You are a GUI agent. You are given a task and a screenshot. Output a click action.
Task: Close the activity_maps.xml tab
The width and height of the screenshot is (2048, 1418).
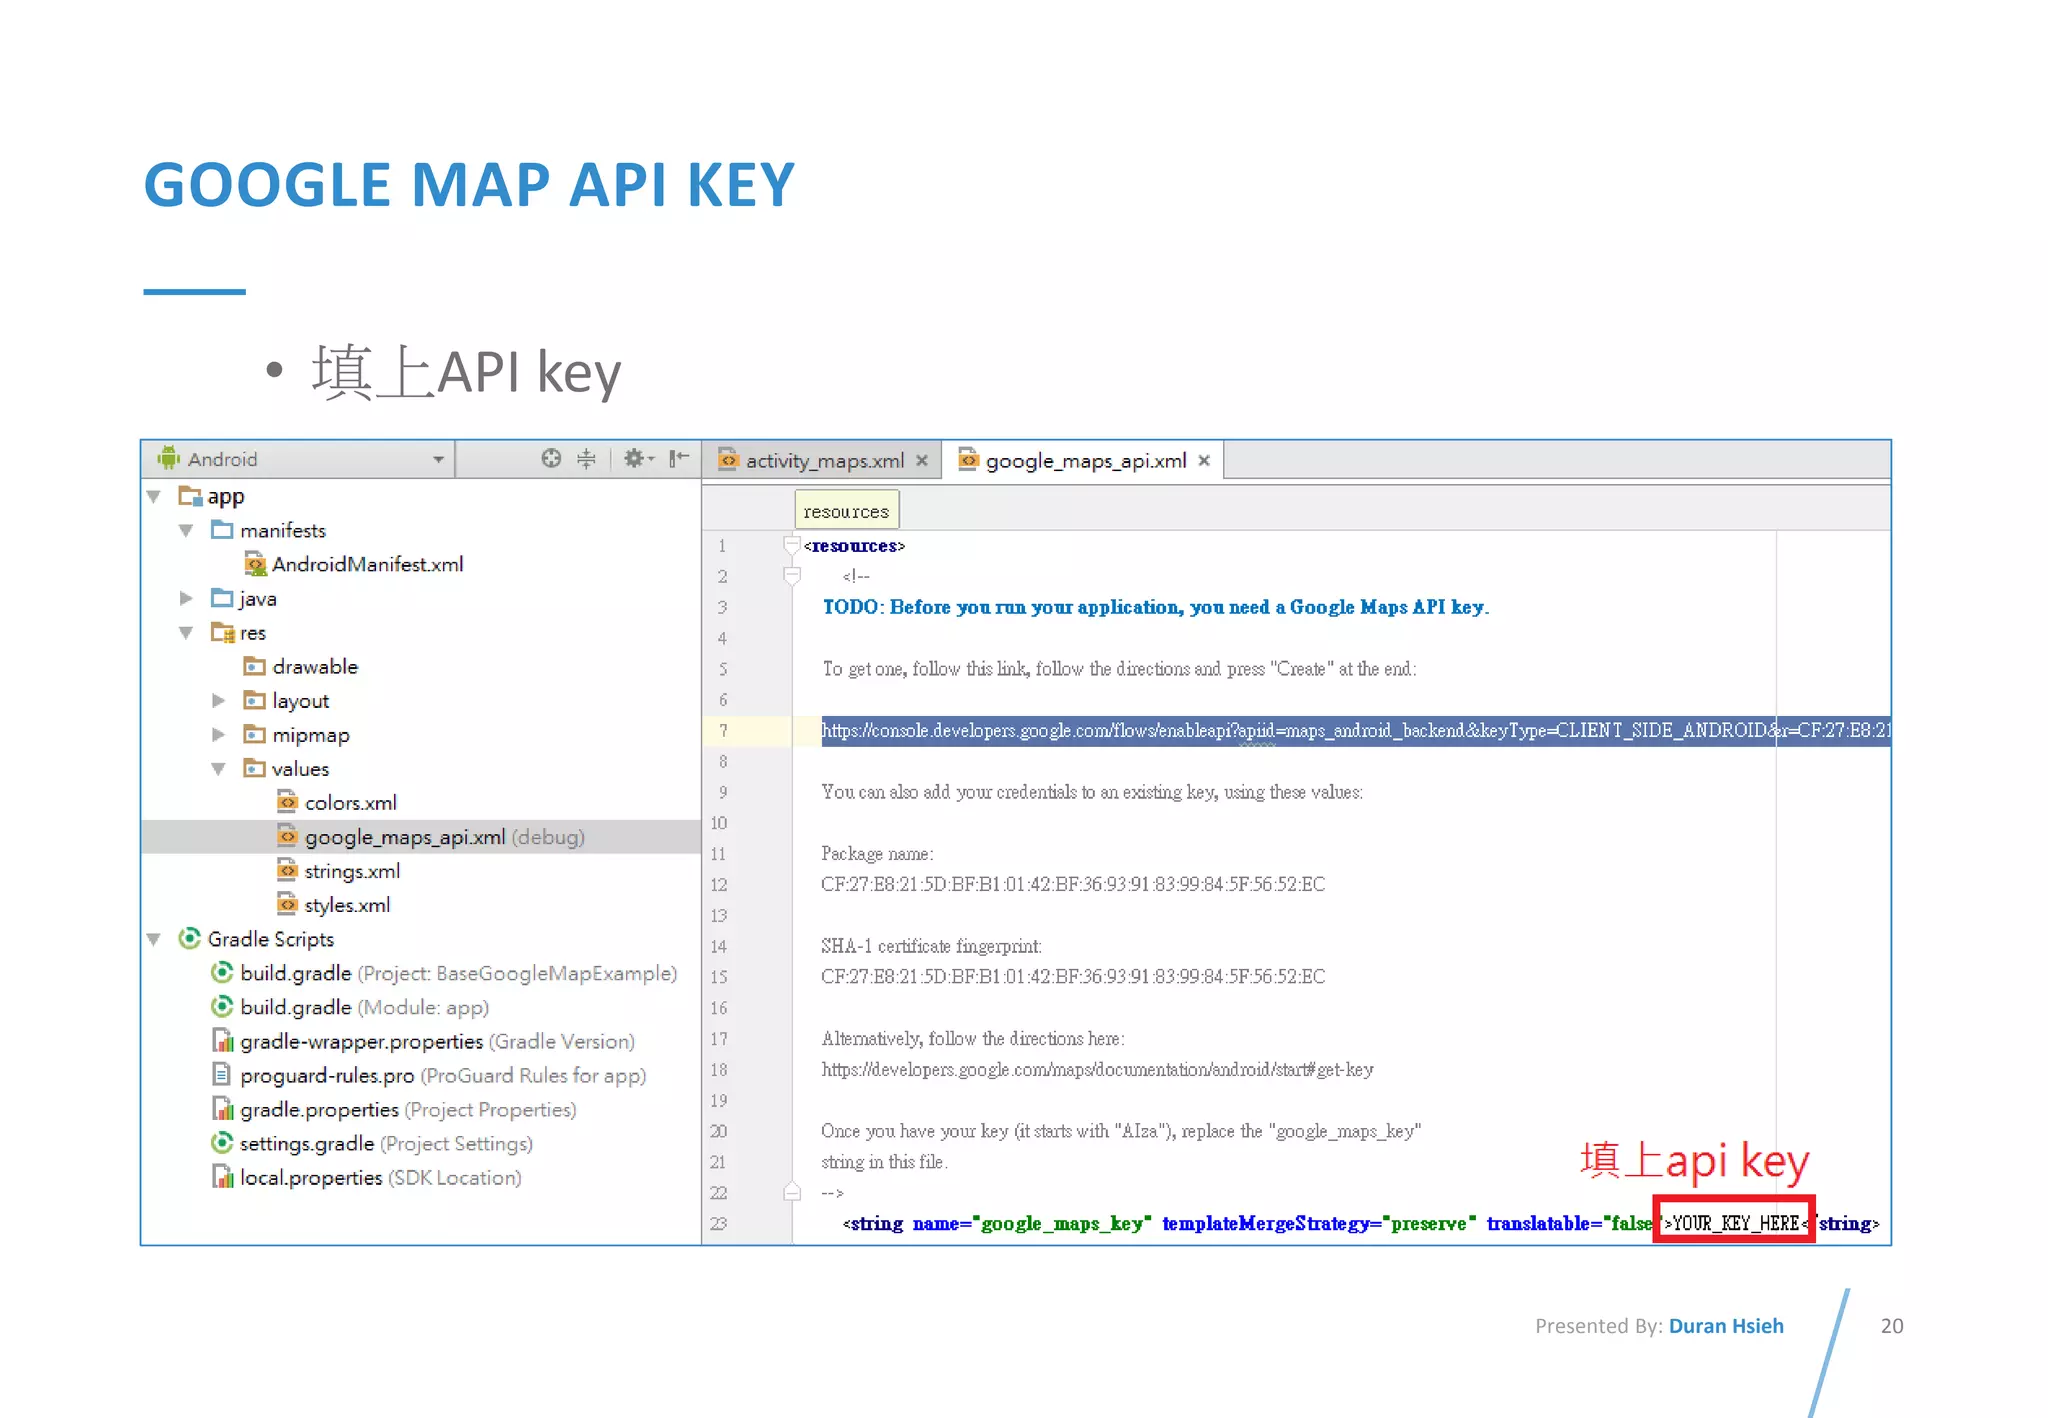click(x=922, y=461)
